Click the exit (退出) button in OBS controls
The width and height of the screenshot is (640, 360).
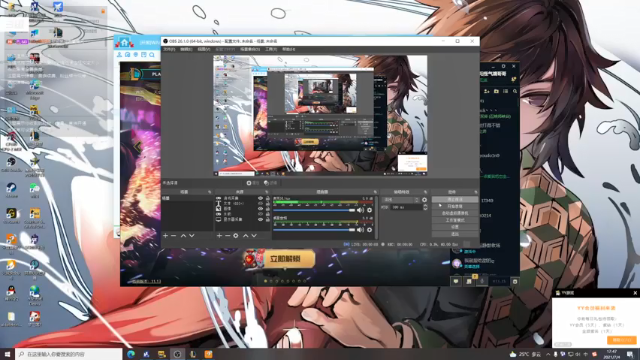point(455,234)
